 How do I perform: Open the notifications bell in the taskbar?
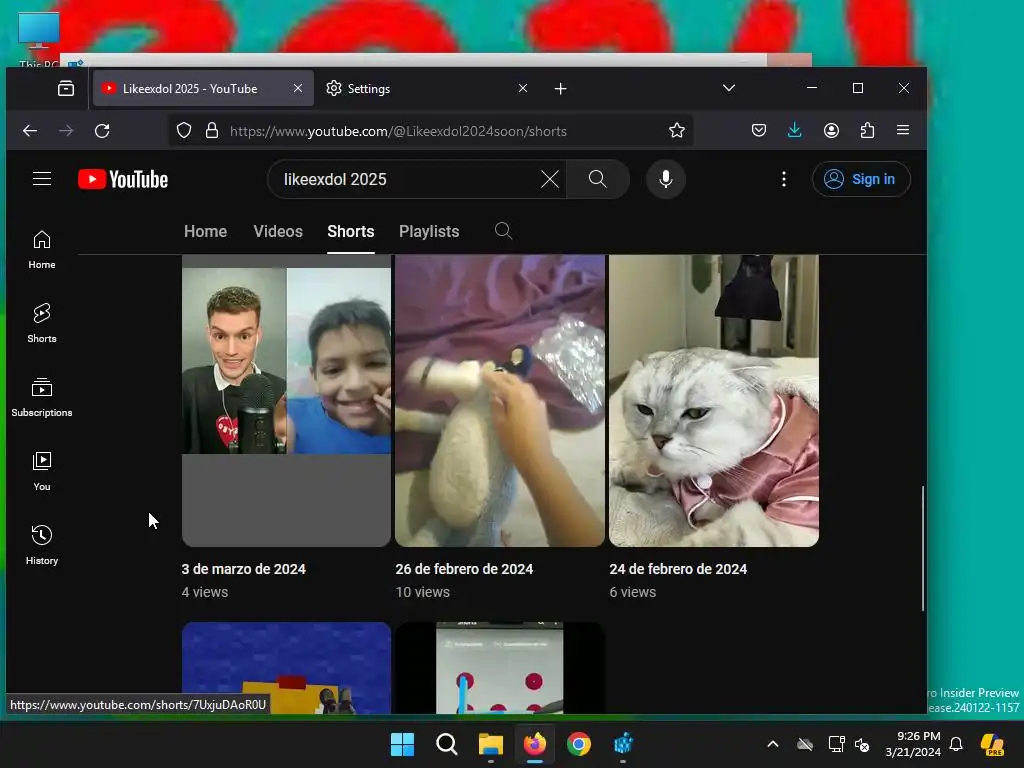956,744
